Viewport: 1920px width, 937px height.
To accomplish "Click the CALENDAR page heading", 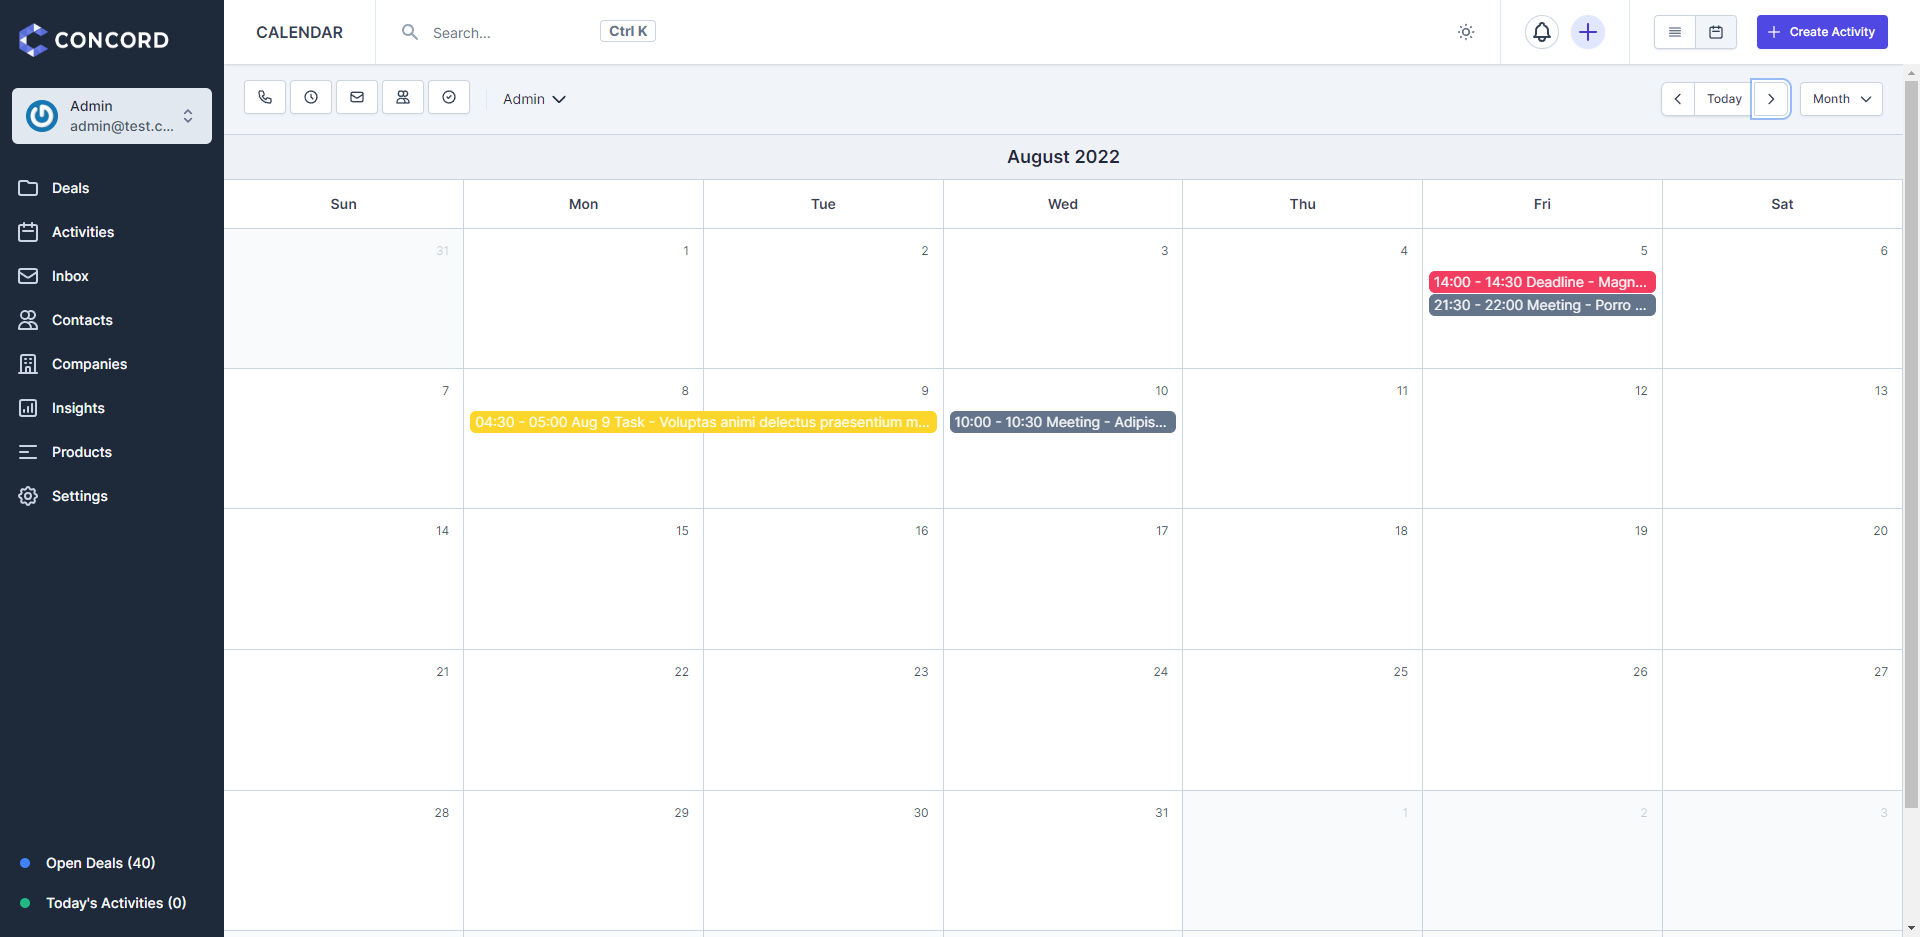I will click(299, 32).
